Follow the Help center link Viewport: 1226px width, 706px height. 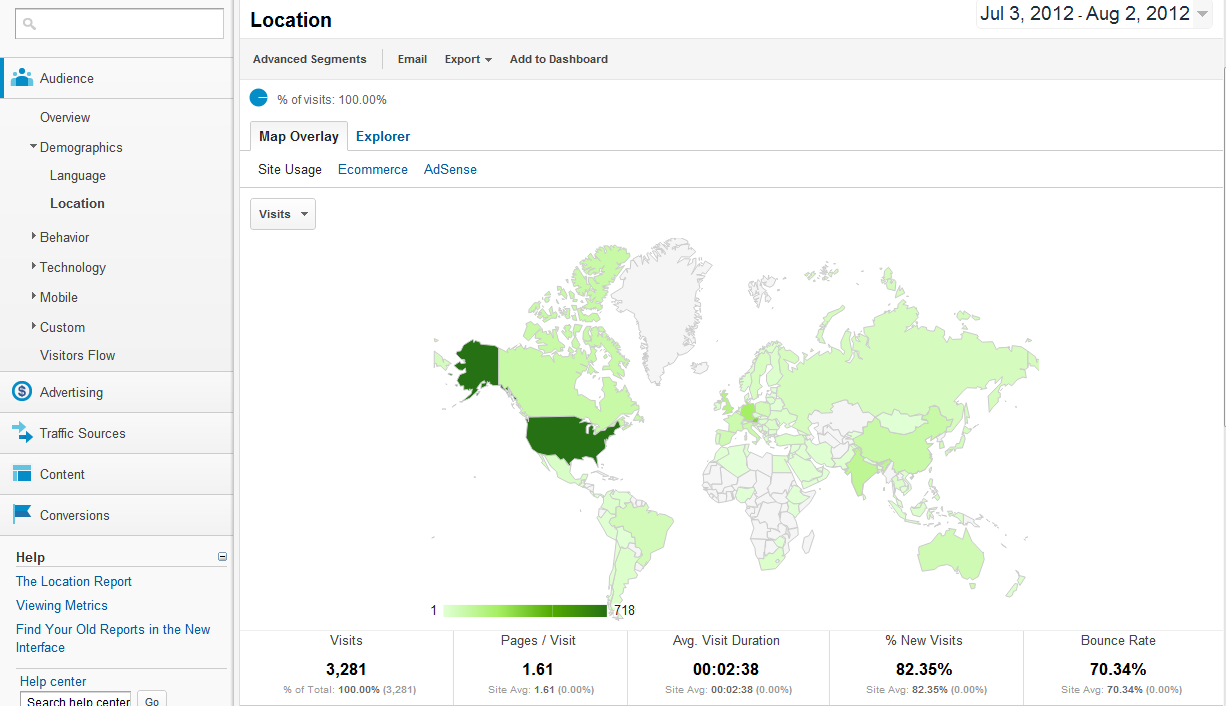click(53, 682)
